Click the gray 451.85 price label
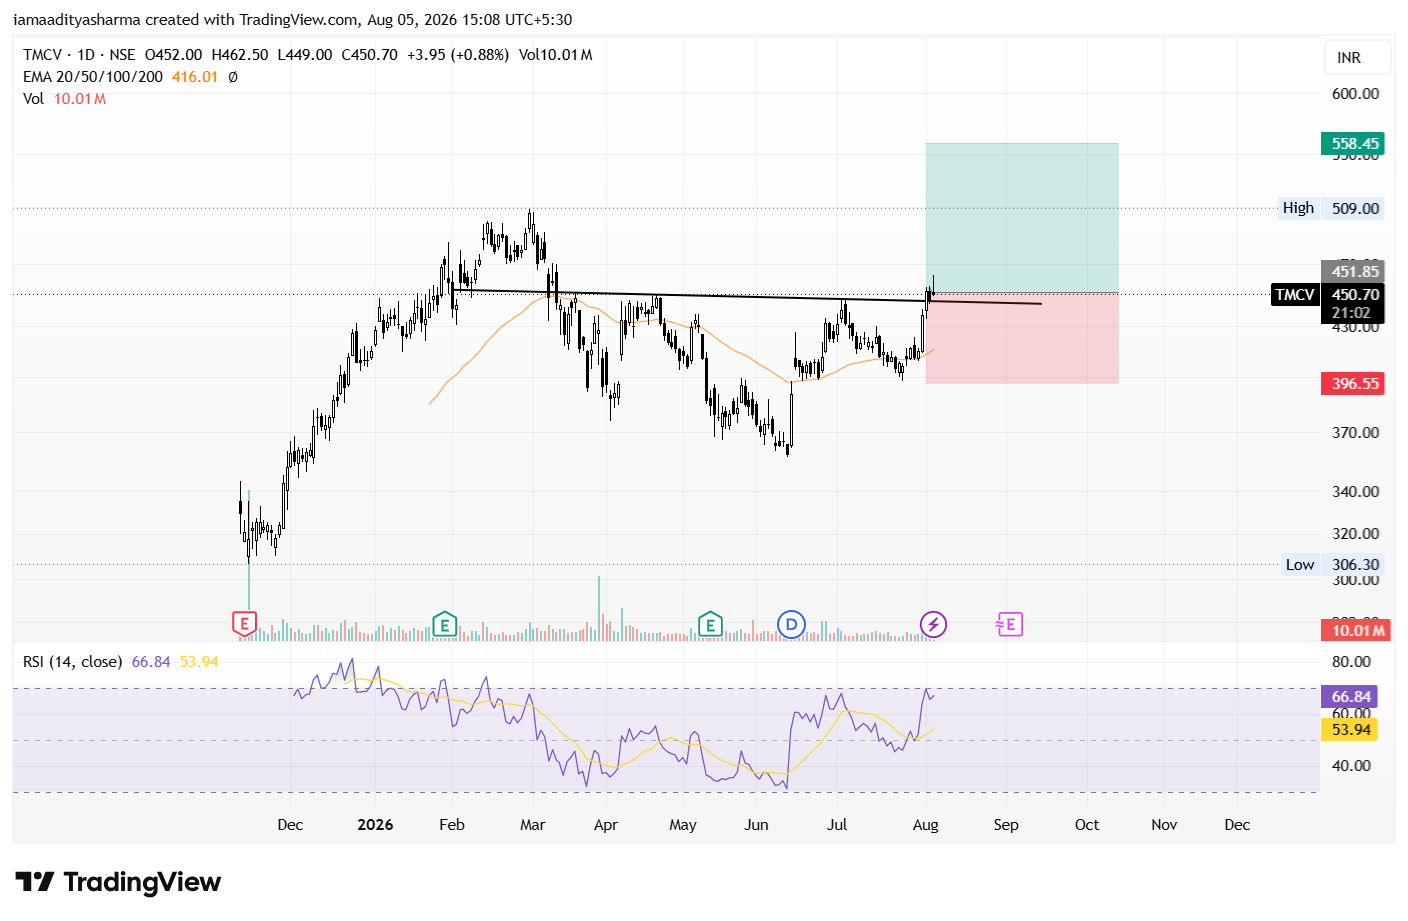 pos(1352,272)
